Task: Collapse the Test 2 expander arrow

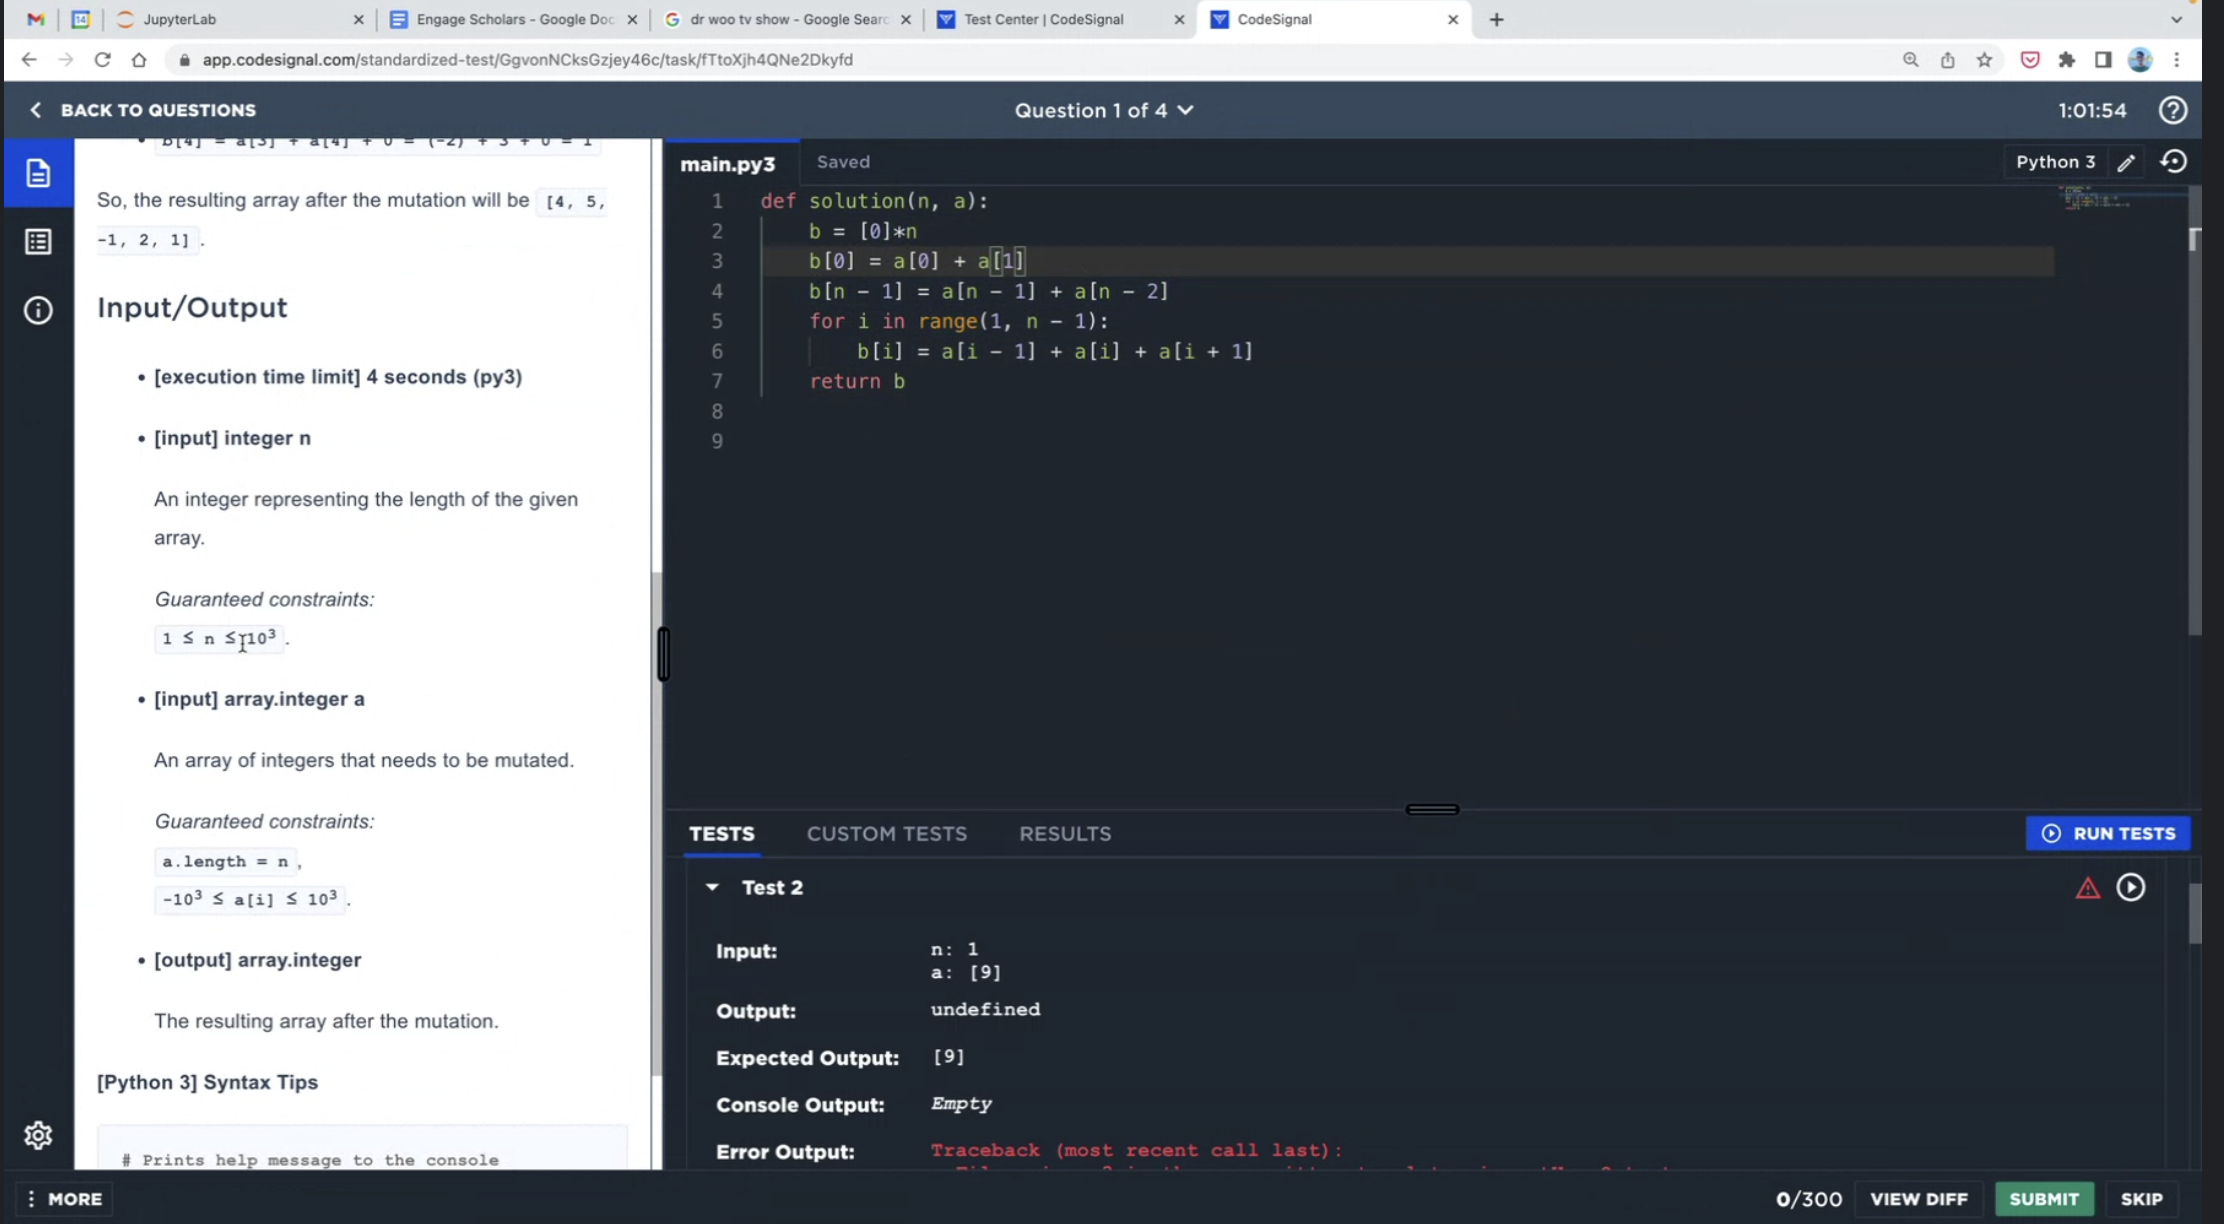Action: click(x=712, y=887)
